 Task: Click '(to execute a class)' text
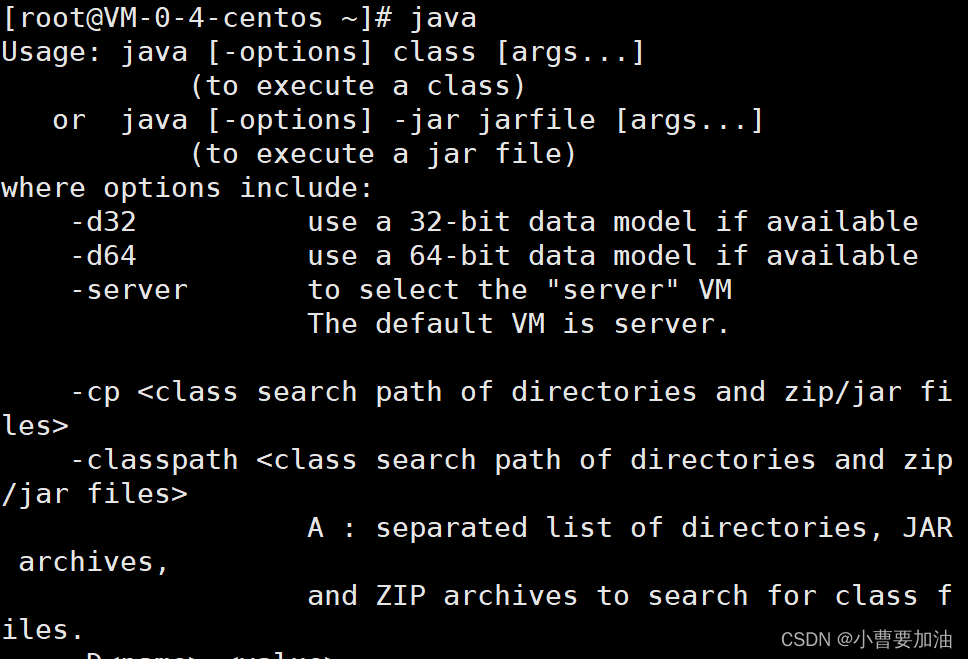click(358, 86)
